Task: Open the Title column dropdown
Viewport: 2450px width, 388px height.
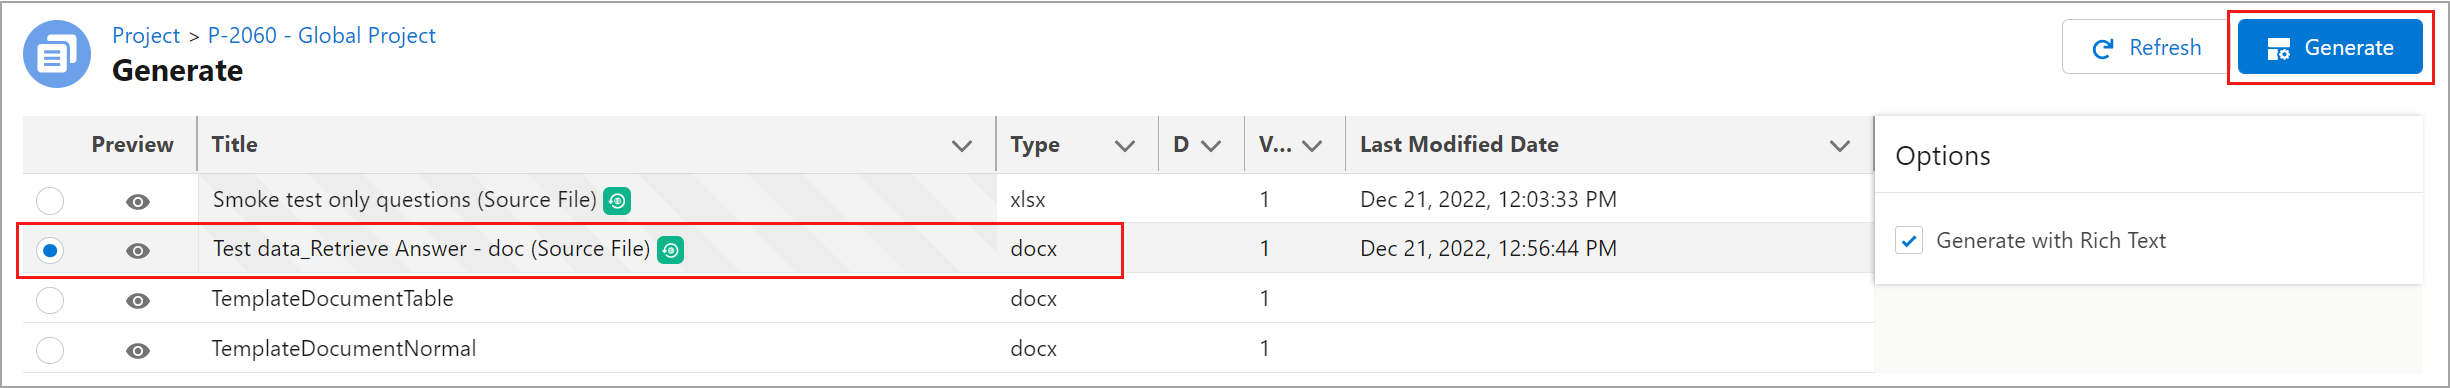Action: pyautogui.click(x=962, y=146)
